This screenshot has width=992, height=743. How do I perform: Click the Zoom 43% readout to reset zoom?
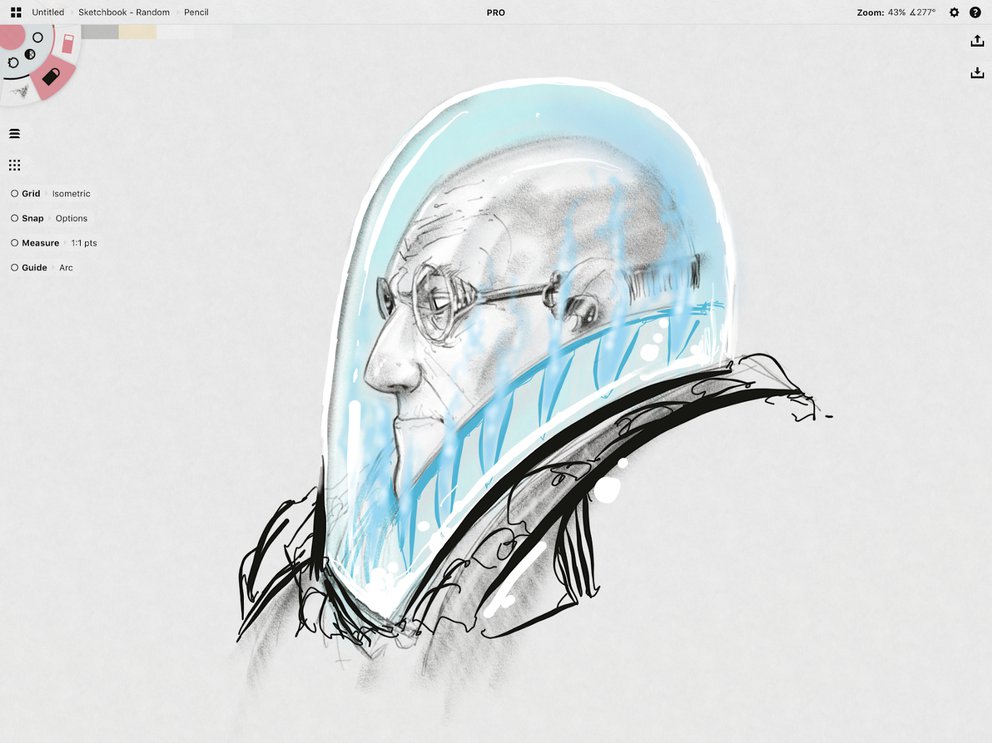[881, 12]
